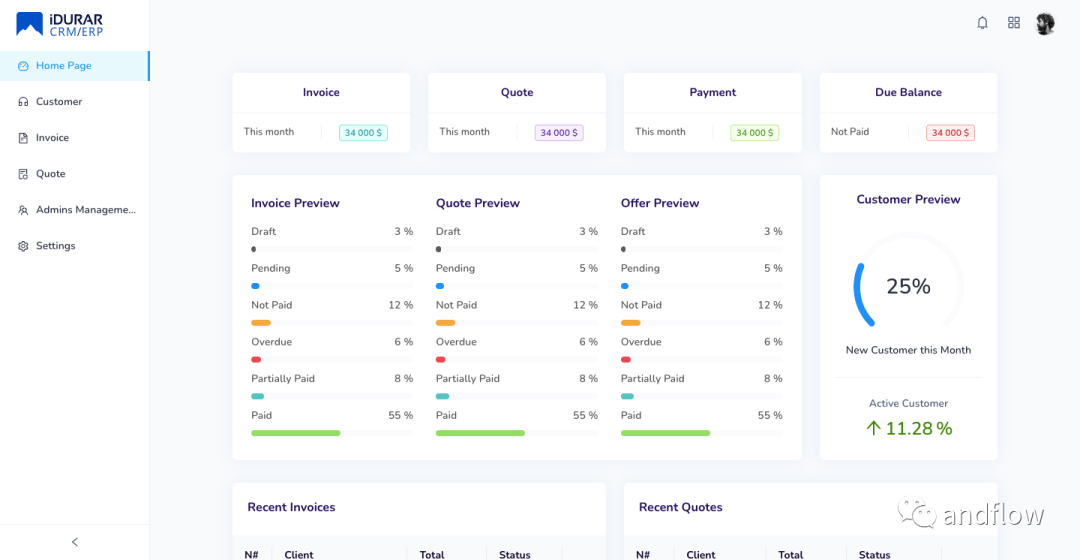Click the 25% customer circular progress gauge
The image size is (1080, 560).
click(x=908, y=287)
